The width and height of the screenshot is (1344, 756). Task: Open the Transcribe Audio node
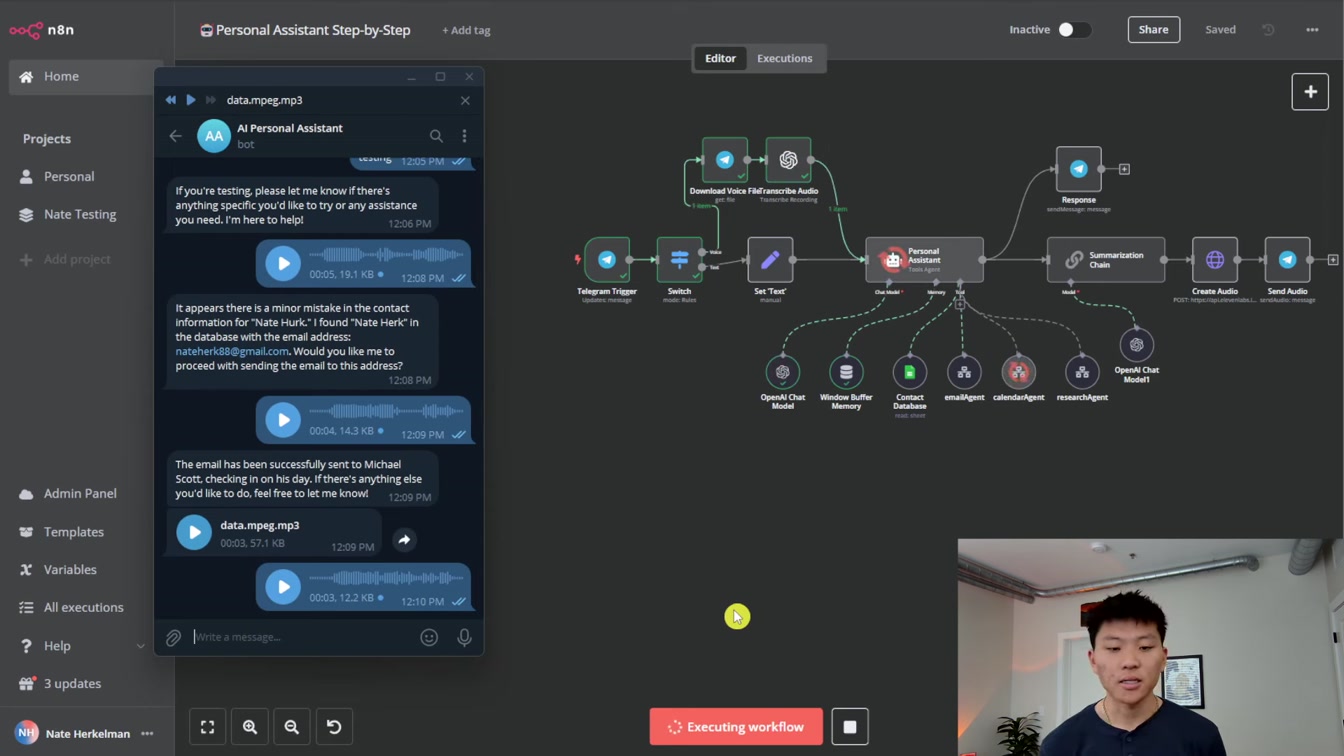(x=788, y=160)
